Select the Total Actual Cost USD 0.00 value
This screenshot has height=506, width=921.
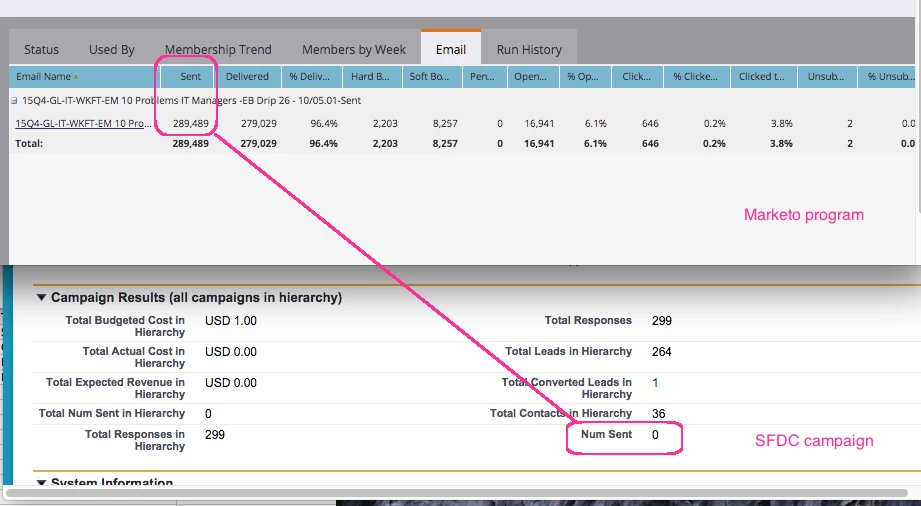coord(231,351)
